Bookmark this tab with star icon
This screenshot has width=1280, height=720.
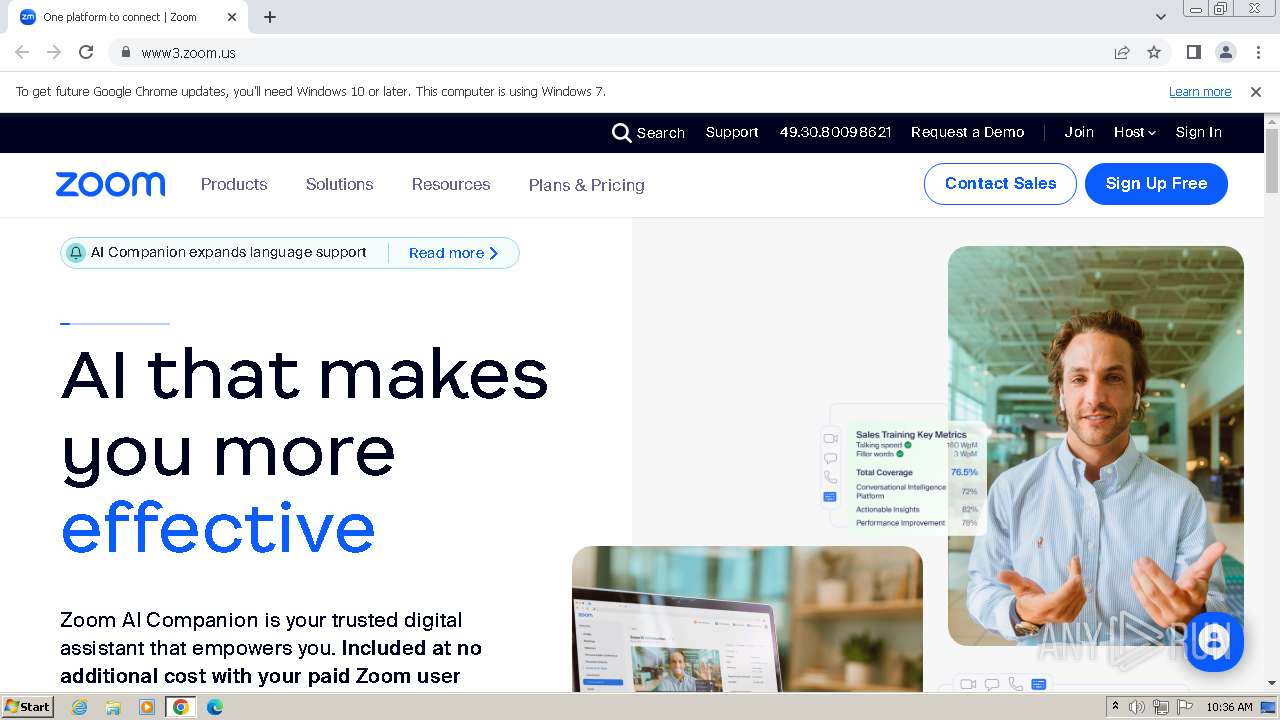coord(1154,52)
